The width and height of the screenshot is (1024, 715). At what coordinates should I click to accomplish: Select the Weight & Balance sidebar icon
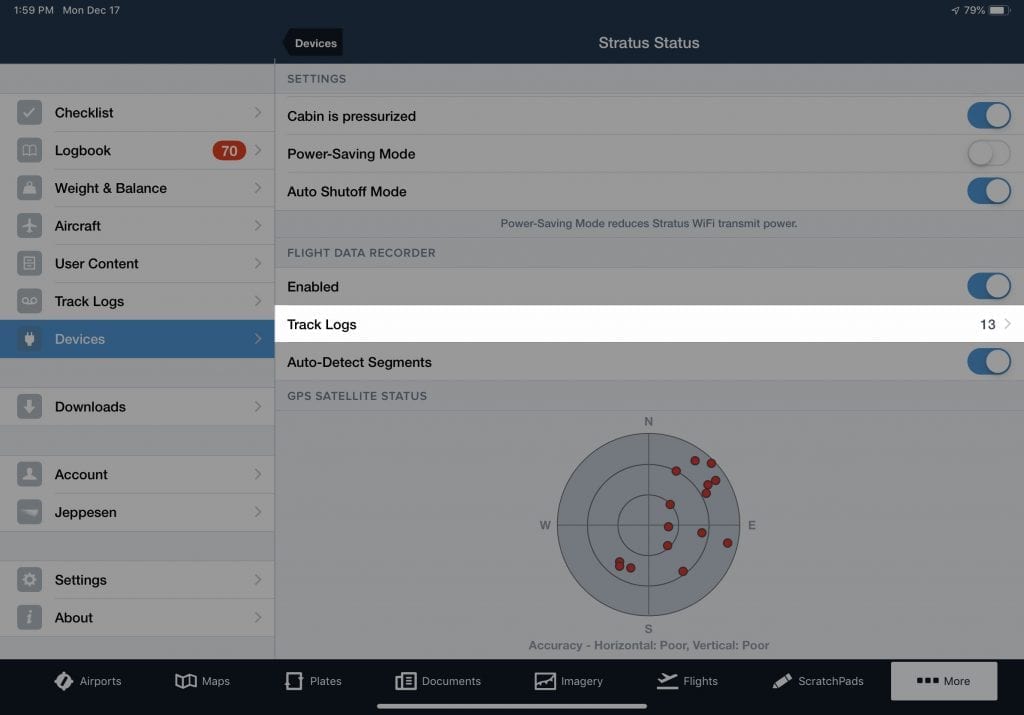pyautogui.click(x=30, y=188)
